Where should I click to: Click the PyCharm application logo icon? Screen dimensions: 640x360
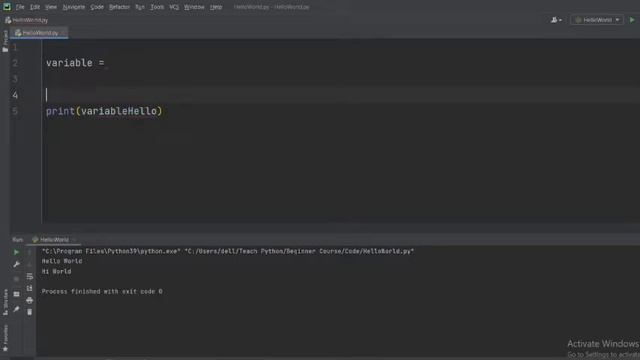click(7, 7)
